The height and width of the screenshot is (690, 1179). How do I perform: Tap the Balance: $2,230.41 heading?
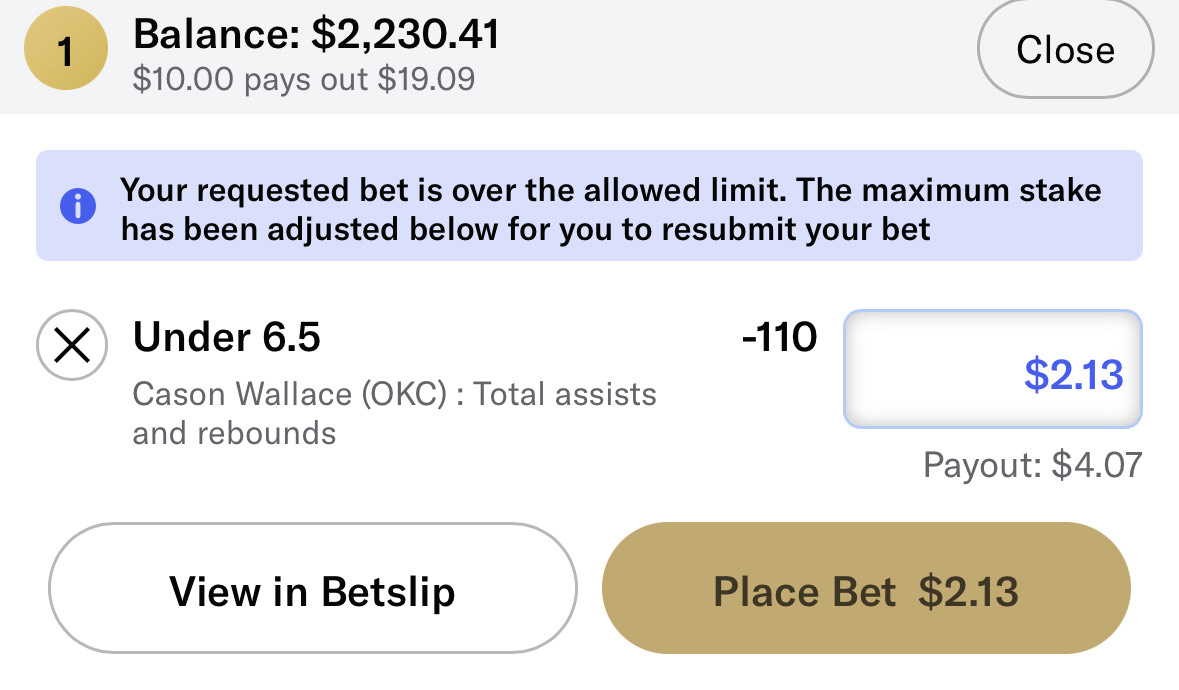(316, 36)
